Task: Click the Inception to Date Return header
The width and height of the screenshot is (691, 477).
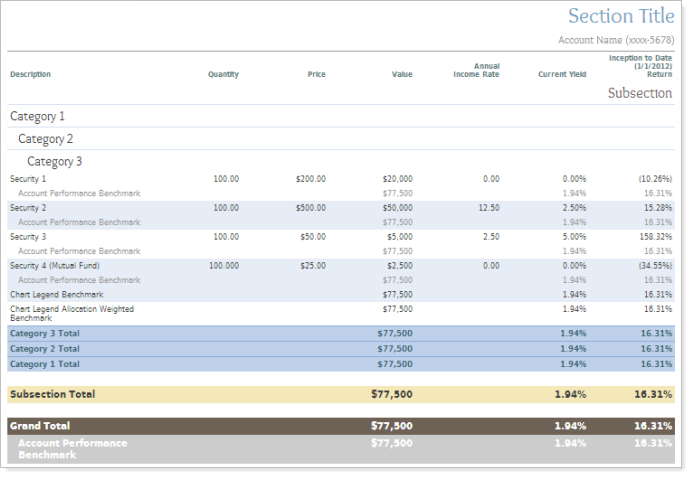Action: [640, 66]
